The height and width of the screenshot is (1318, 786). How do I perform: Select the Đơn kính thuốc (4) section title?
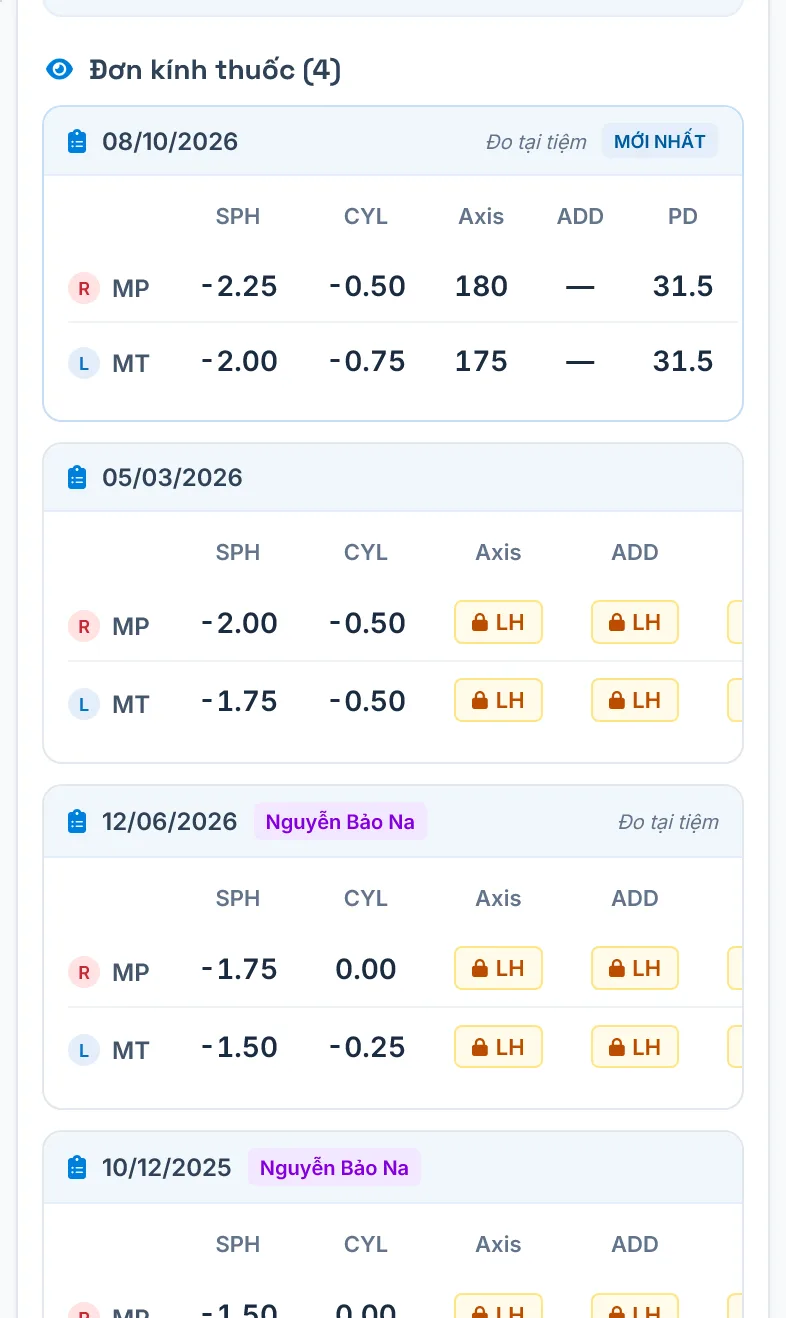coord(215,70)
